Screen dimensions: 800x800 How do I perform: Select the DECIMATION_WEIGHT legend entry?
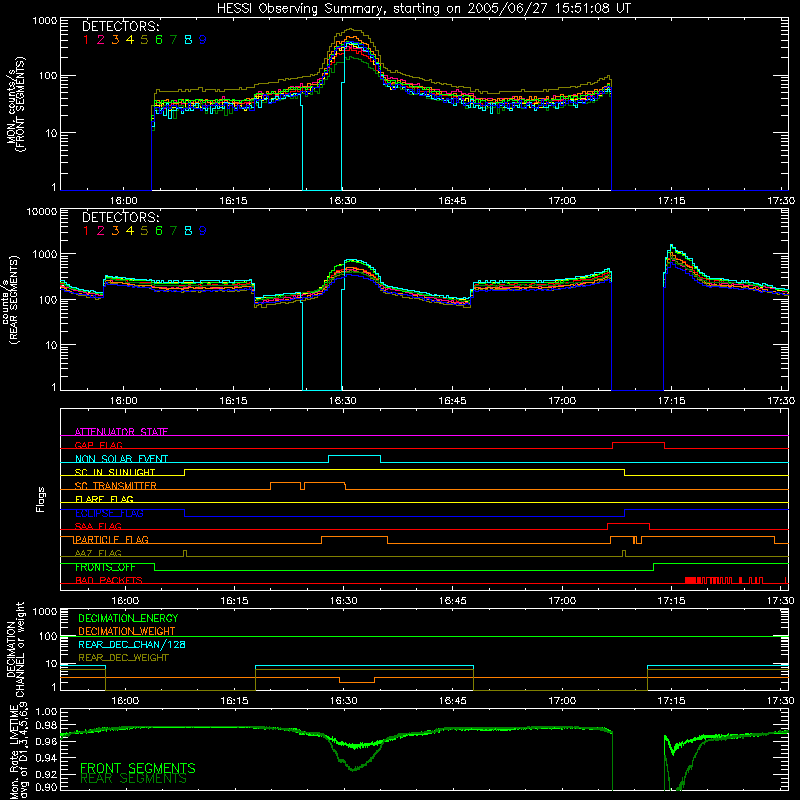127,631
